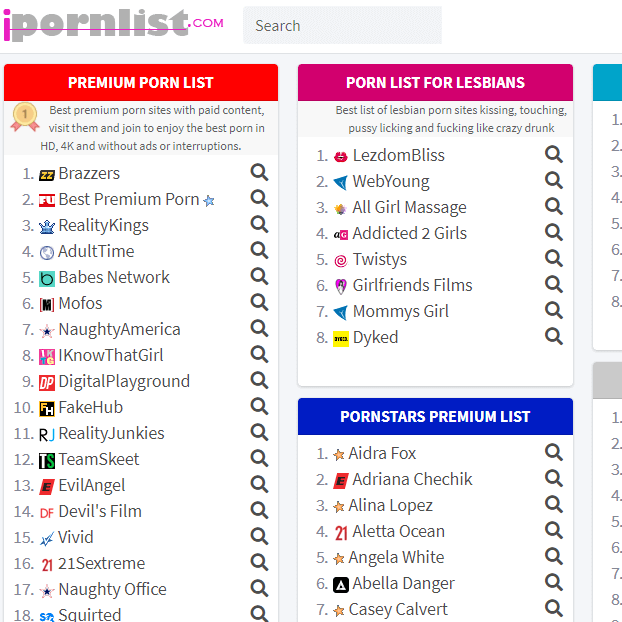Click the blue Pornstars Premium List header
Image resolution: width=622 pixels, height=622 pixels.
[x=435, y=417]
